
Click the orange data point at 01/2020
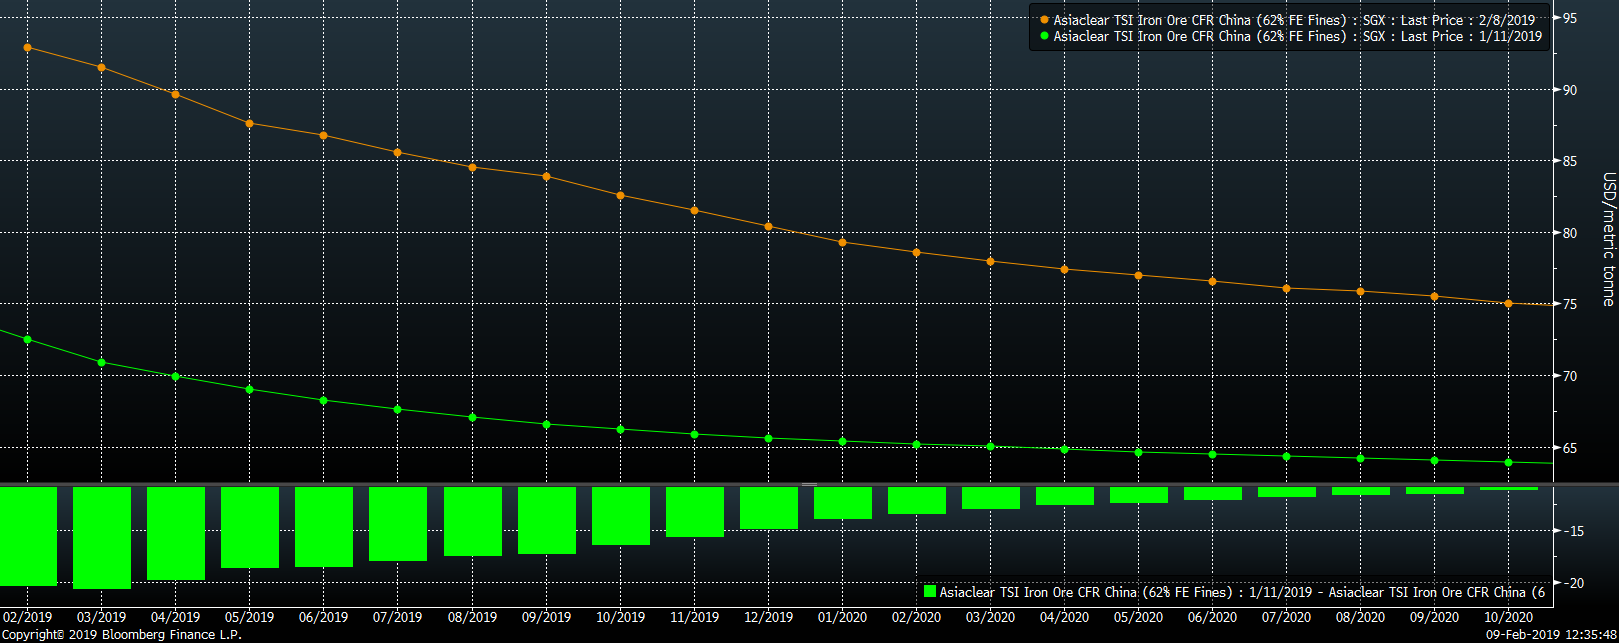[842, 242]
